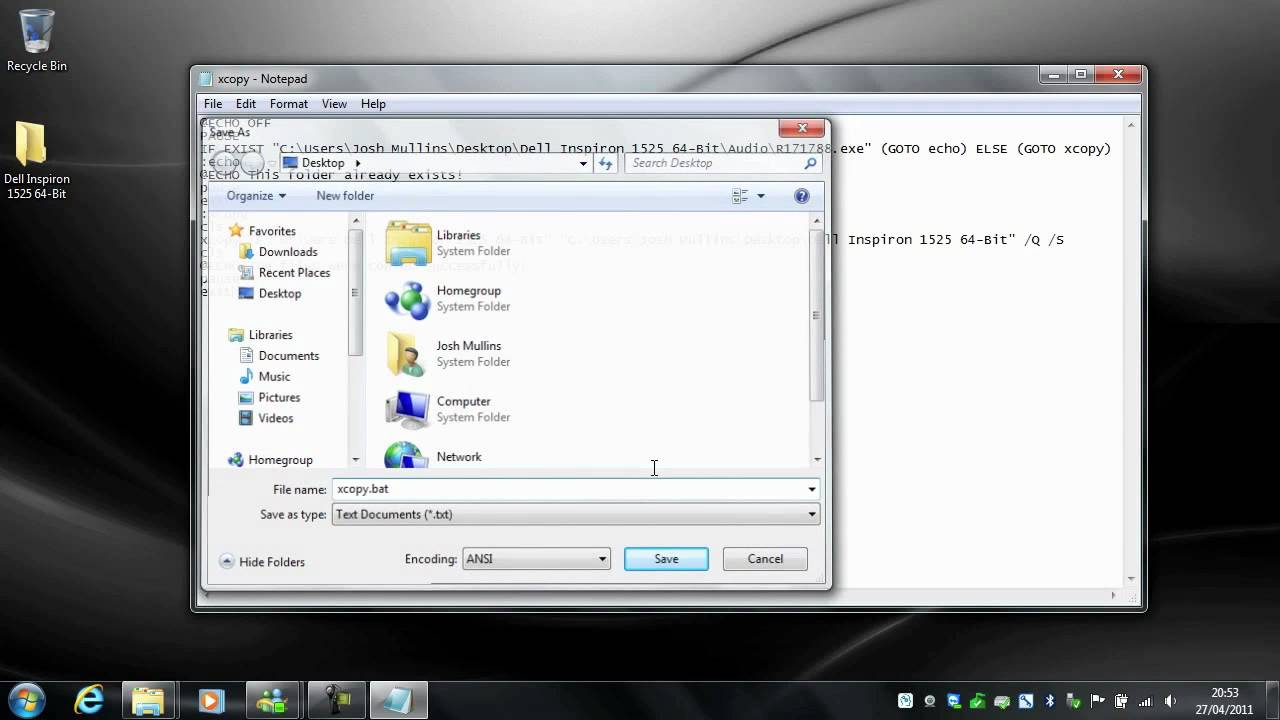Click the refresh button next to address bar
1280x720 pixels.
click(605, 163)
